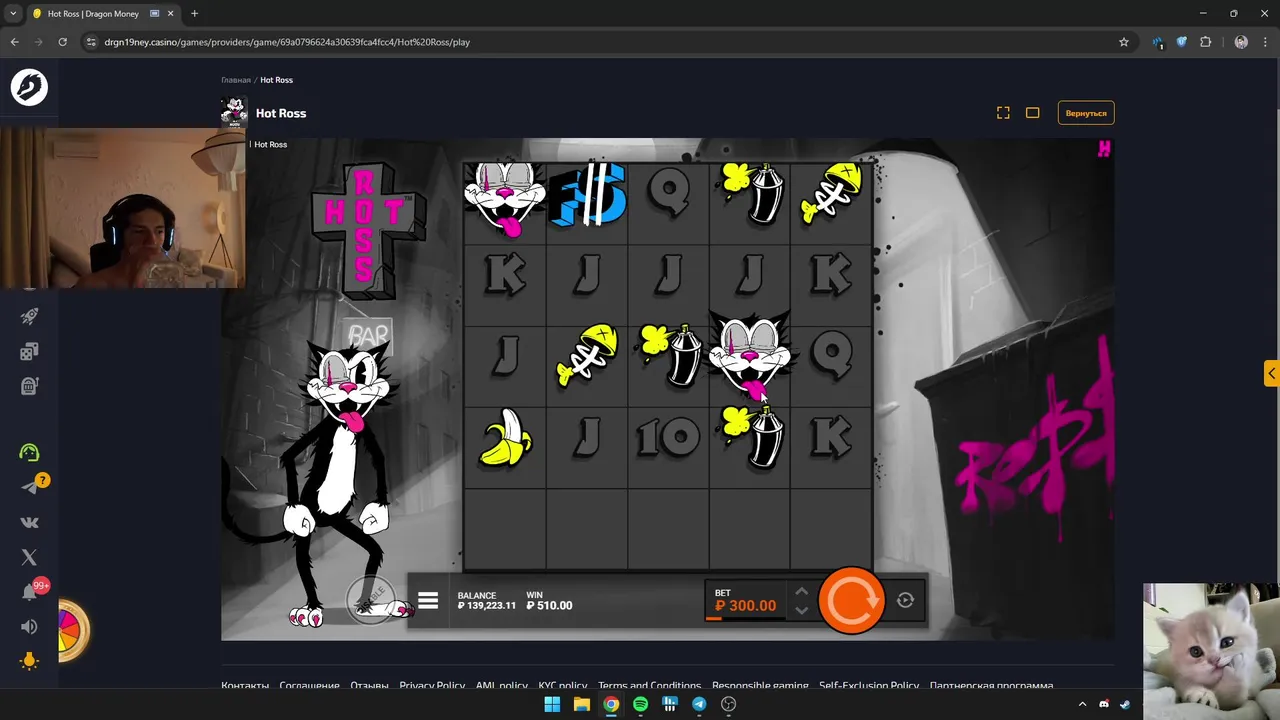Open the Контакты footer link
Screen dimensions: 1280x720
(x=245, y=686)
